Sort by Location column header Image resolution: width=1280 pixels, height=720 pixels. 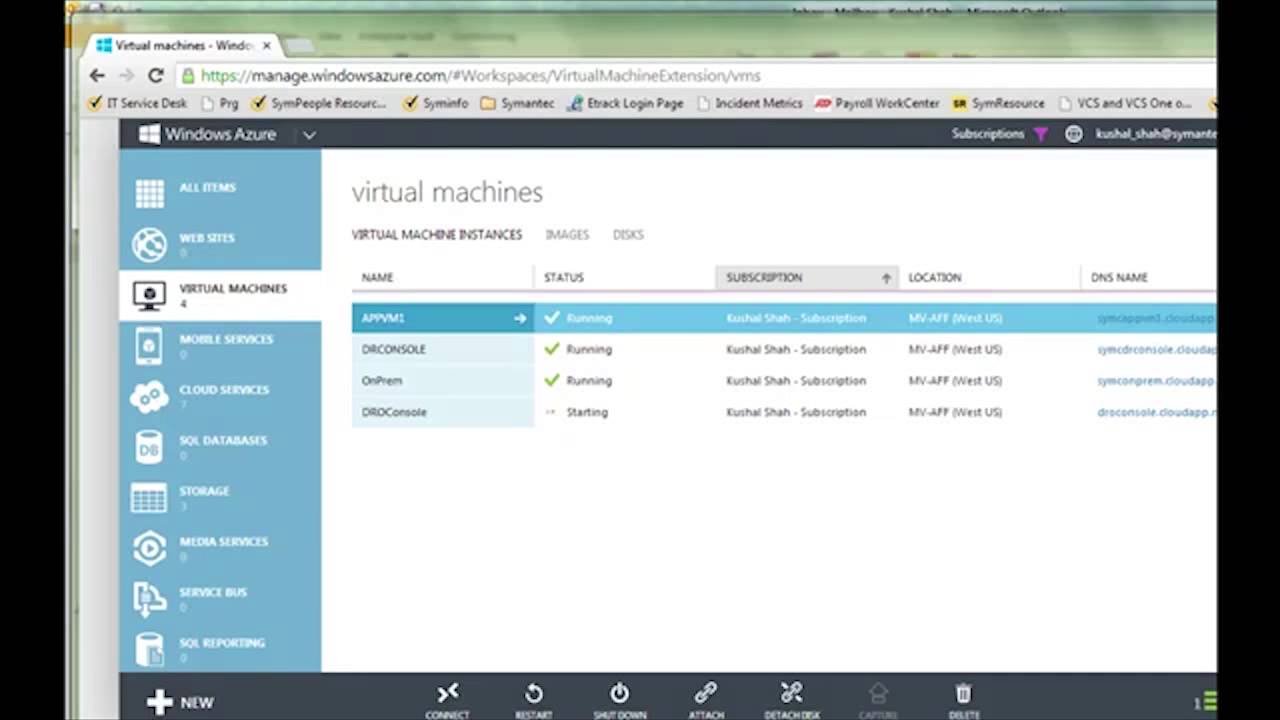(989, 277)
